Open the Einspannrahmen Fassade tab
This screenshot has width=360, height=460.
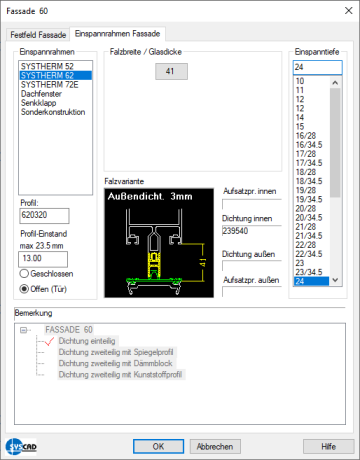coord(117,34)
